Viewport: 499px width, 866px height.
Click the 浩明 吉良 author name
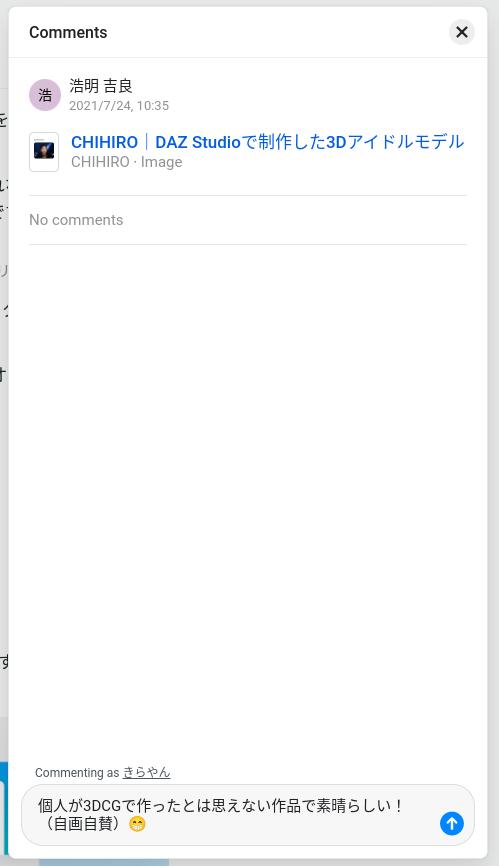(101, 86)
